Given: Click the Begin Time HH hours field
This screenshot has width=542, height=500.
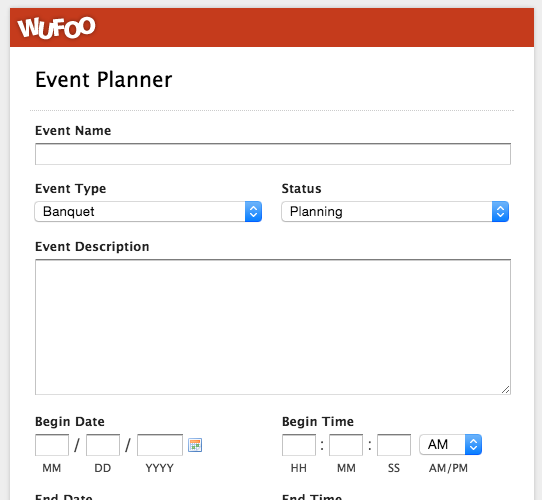Looking at the screenshot, I should point(299,445).
